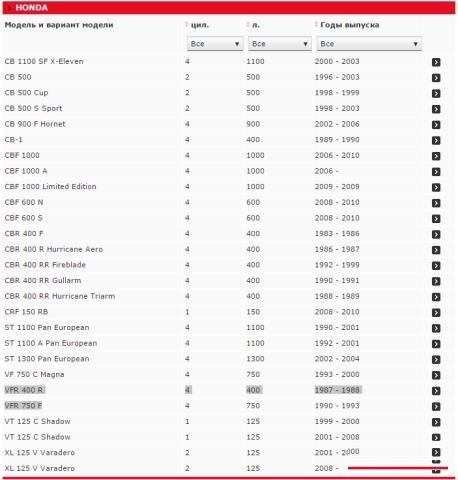Click the 900 displacement value
The height and width of the screenshot is (480, 458).
tap(253, 124)
